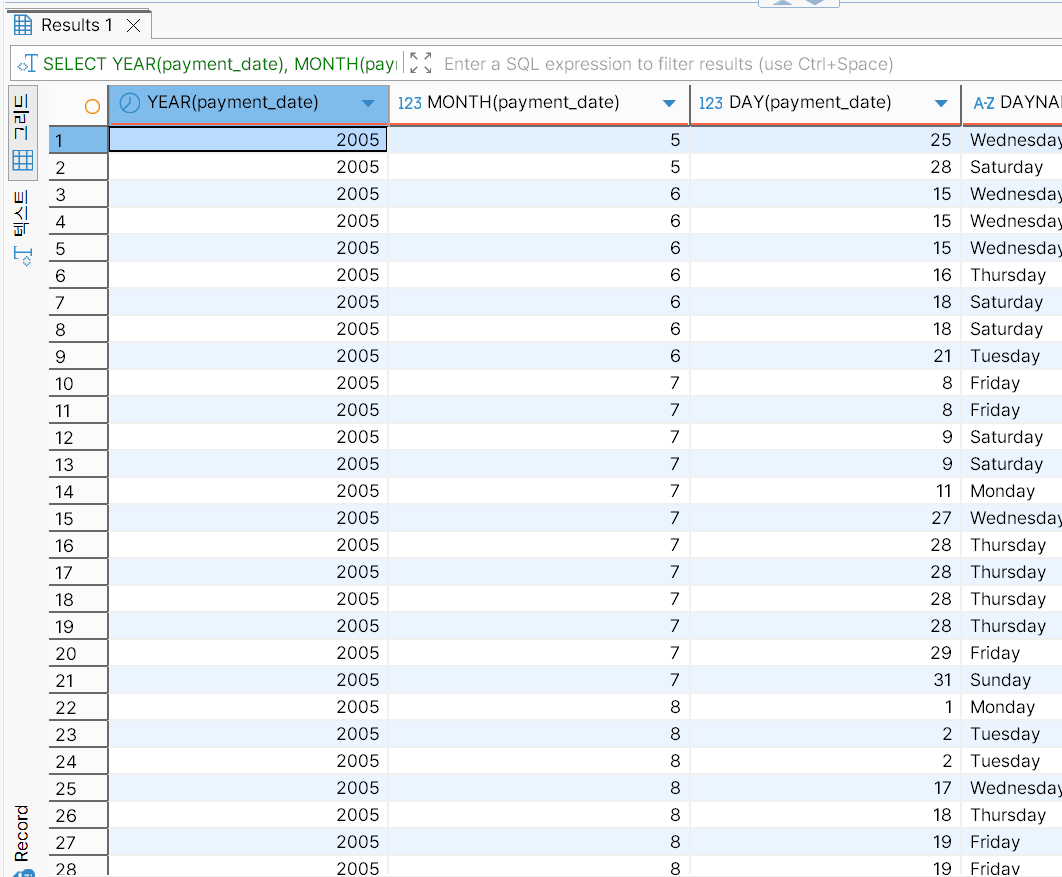Click the A-Z type icon in the DAYNAME column header

tap(983, 103)
